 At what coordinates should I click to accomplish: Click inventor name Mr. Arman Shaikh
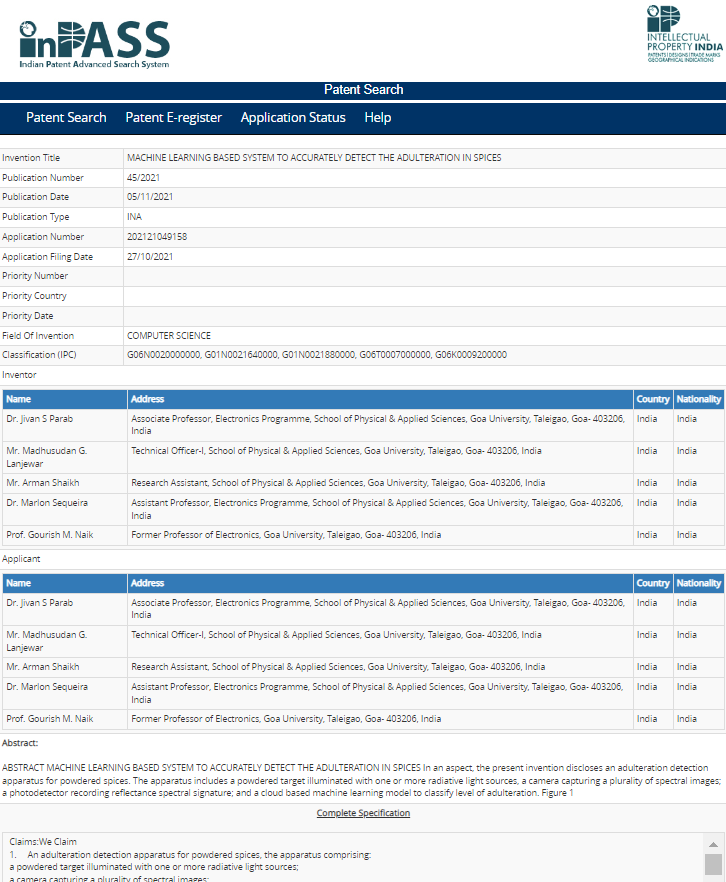click(43, 483)
